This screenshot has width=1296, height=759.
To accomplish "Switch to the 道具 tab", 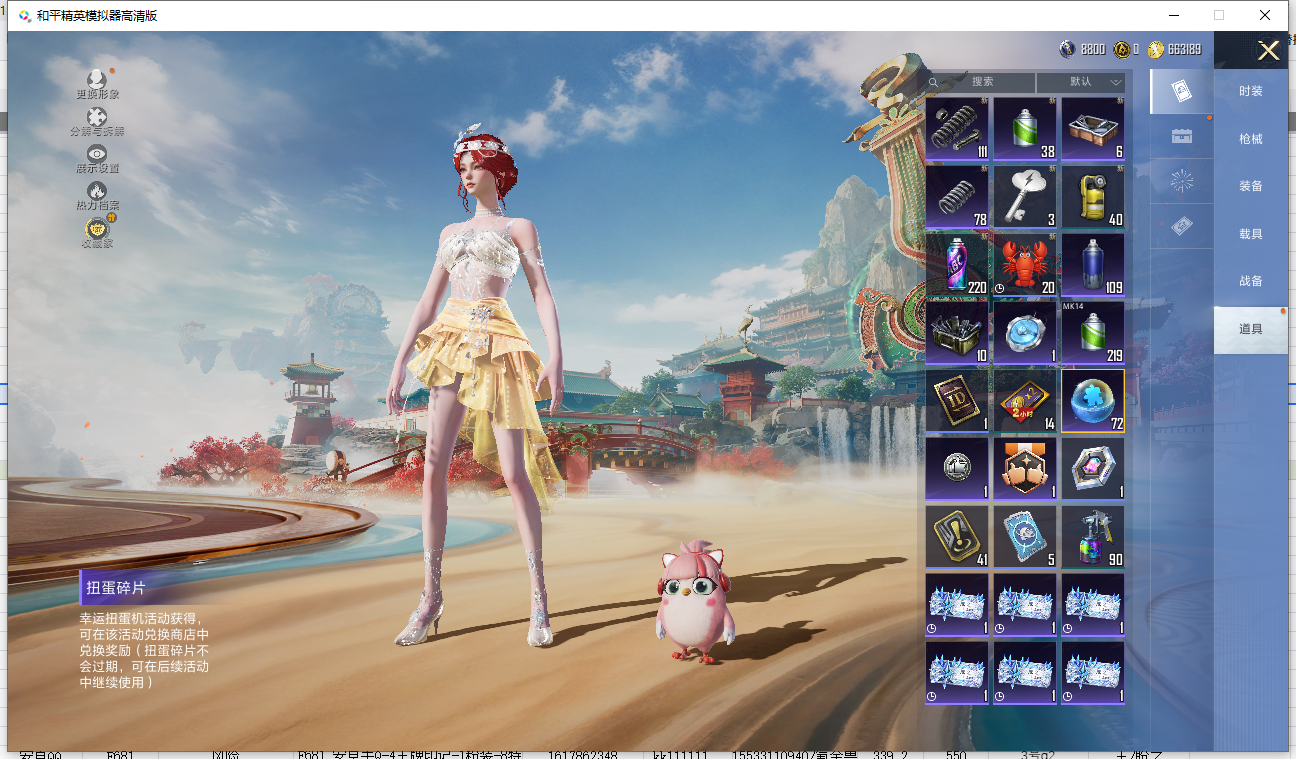I will coord(1251,329).
